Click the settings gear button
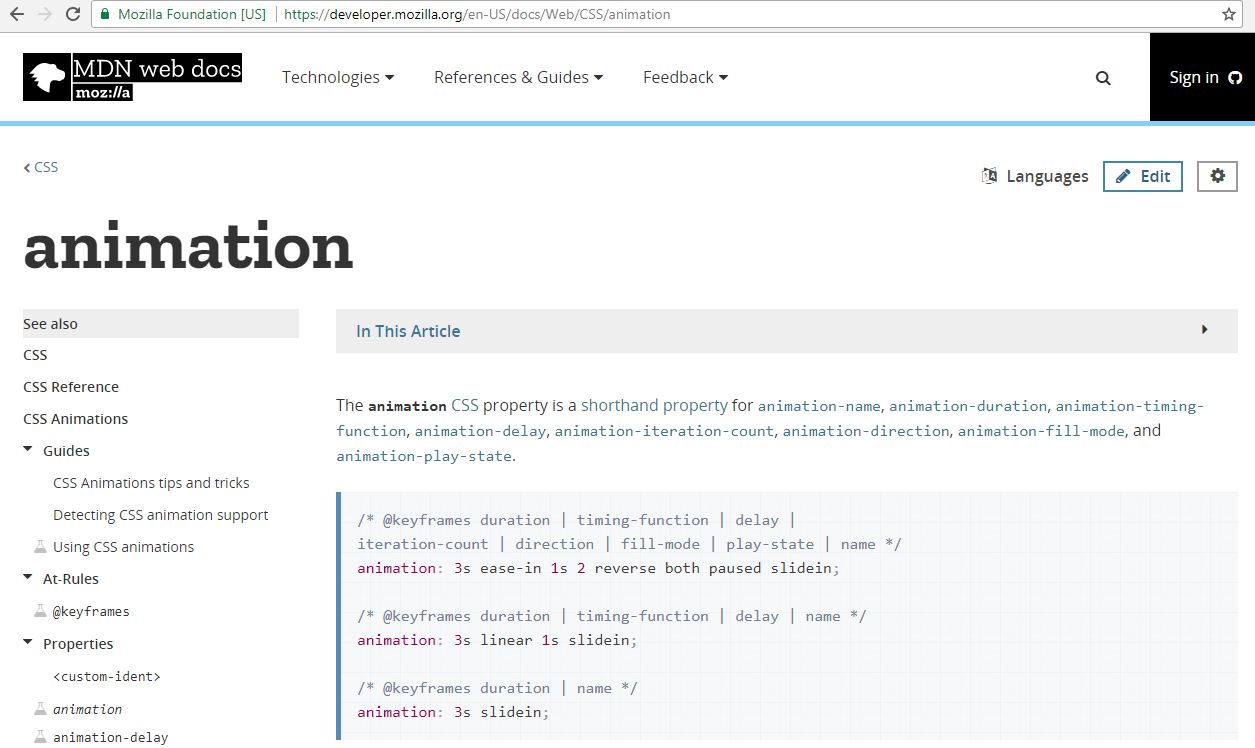Screen dimensions: 1255x748 [1217, 176]
